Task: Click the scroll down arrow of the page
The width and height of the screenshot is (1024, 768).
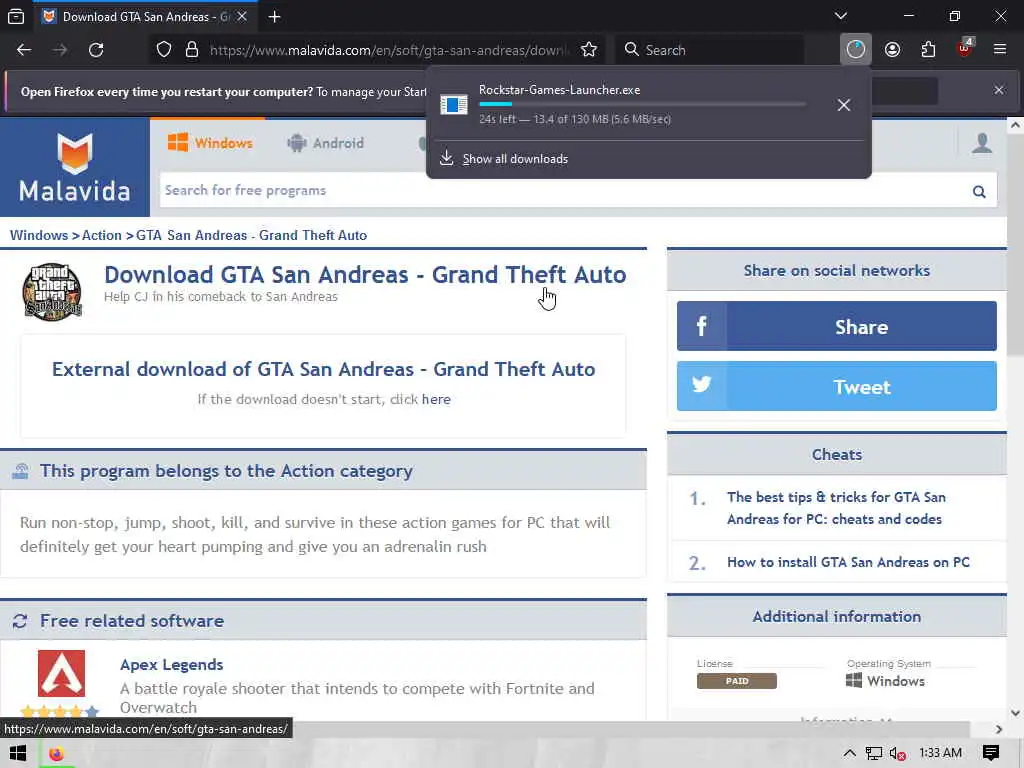Action: coord(1015,712)
